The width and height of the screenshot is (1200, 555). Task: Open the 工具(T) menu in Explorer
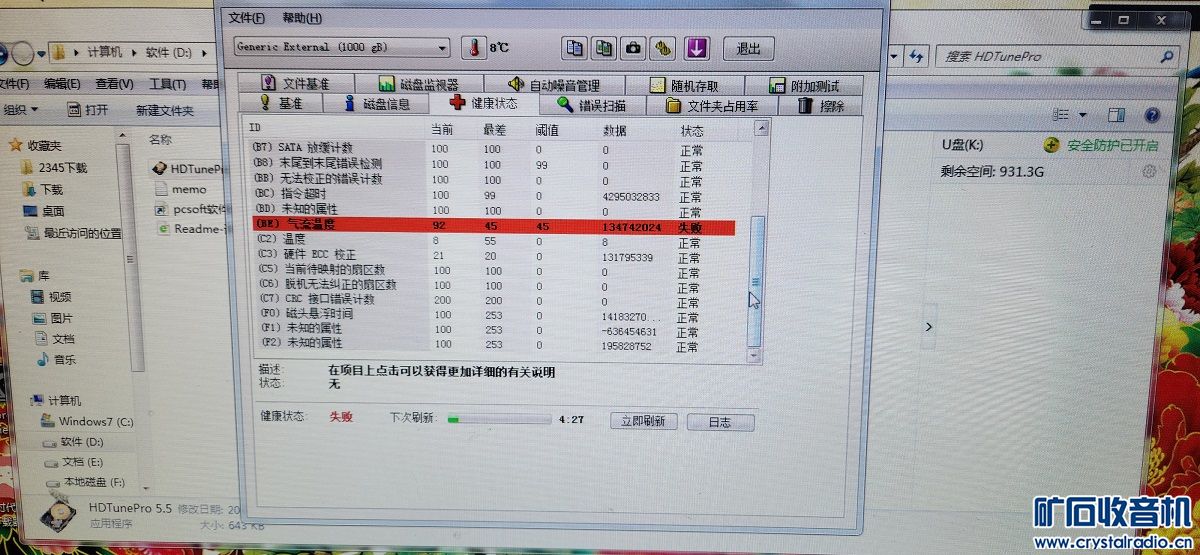(x=168, y=84)
